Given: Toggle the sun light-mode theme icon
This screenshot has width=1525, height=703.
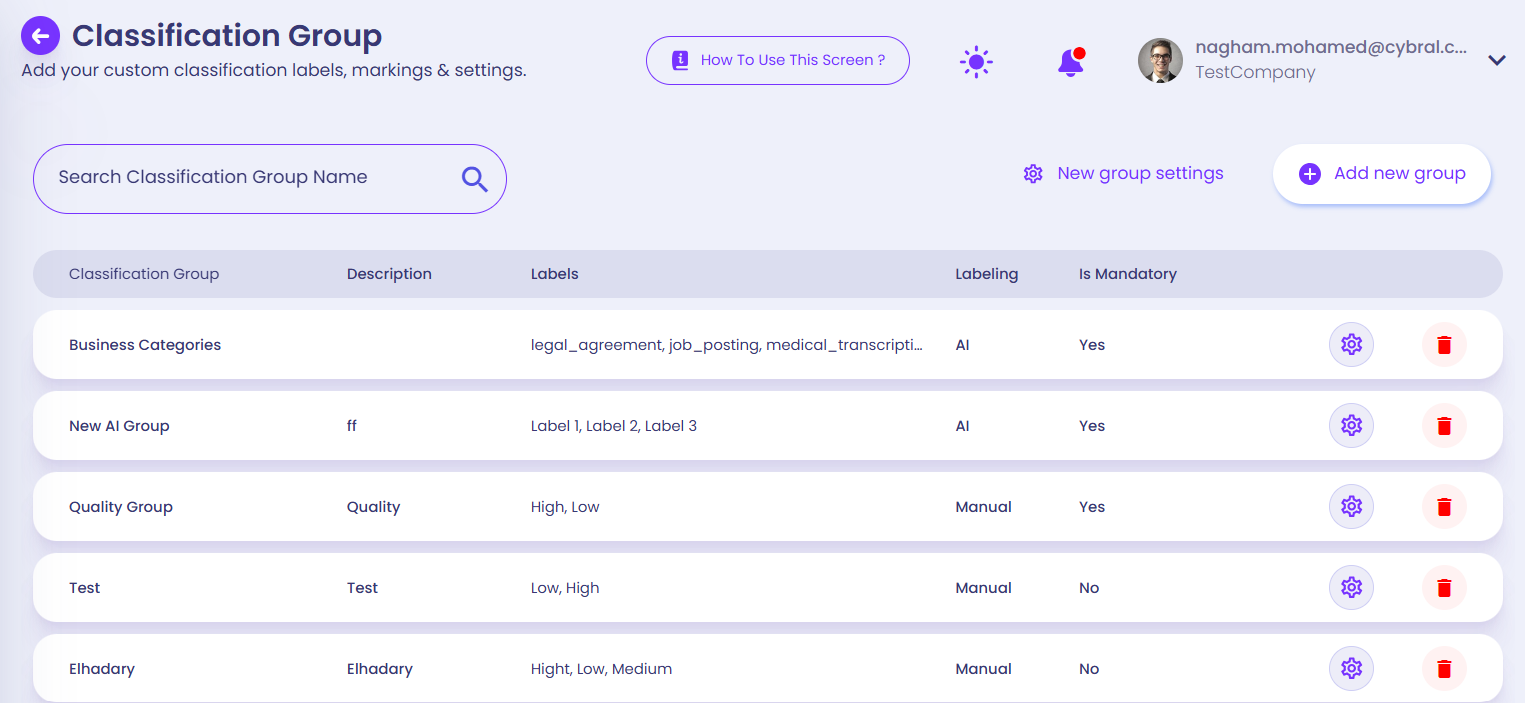Looking at the screenshot, I should [x=975, y=61].
